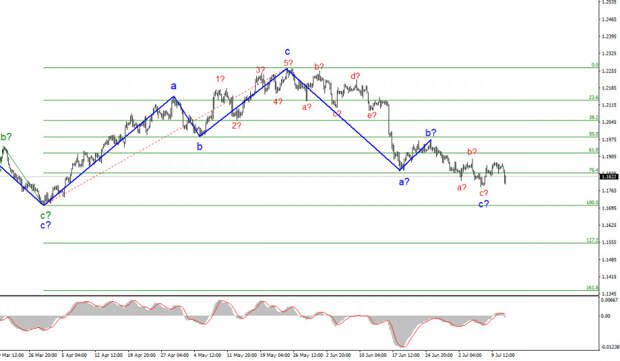Click the "17 Jun 12:00" time axis label
This screenshot has width=620, height=361.
(406, 355)
